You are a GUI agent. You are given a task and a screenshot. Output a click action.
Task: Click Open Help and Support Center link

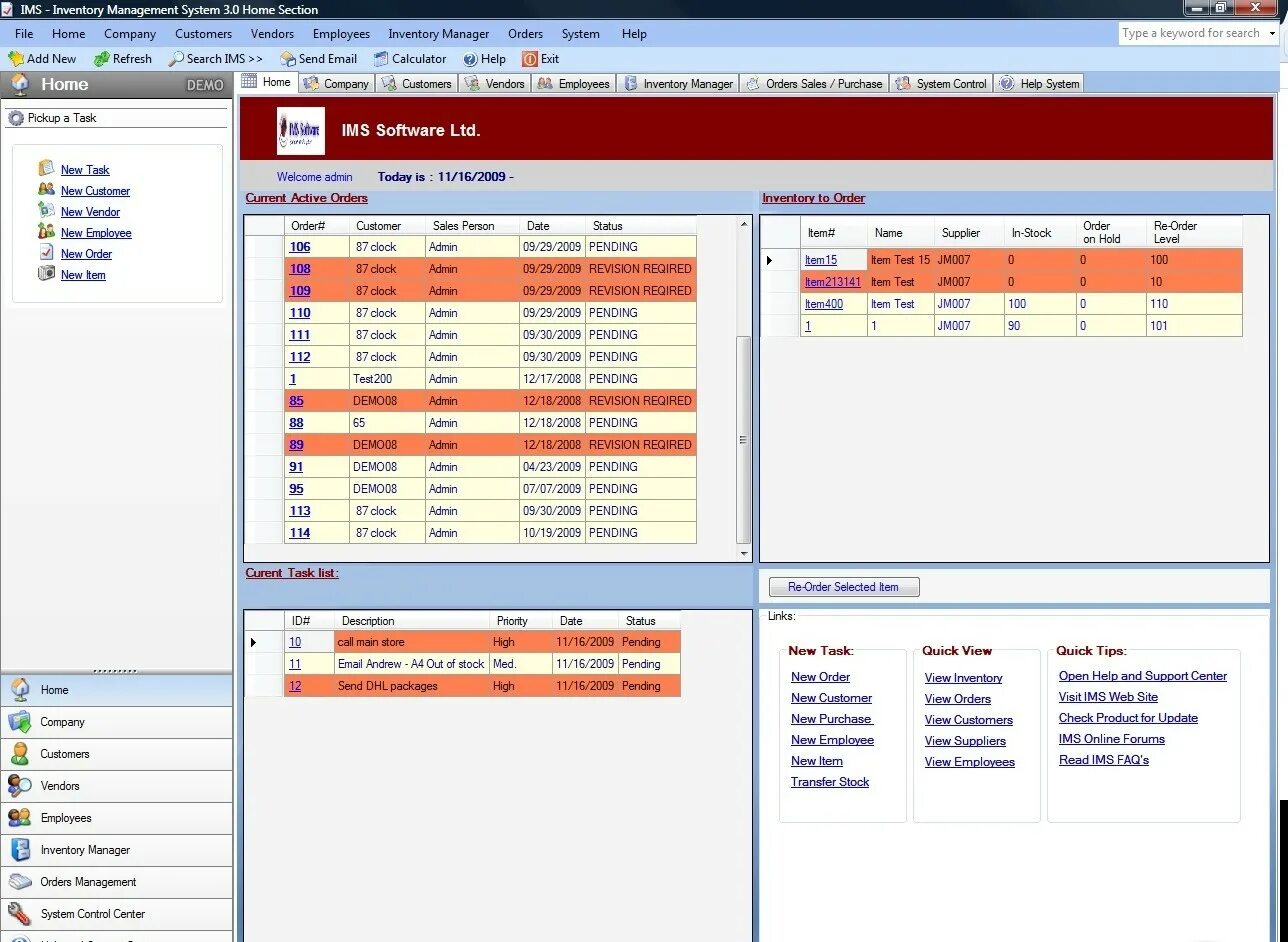coord(1143,676)
